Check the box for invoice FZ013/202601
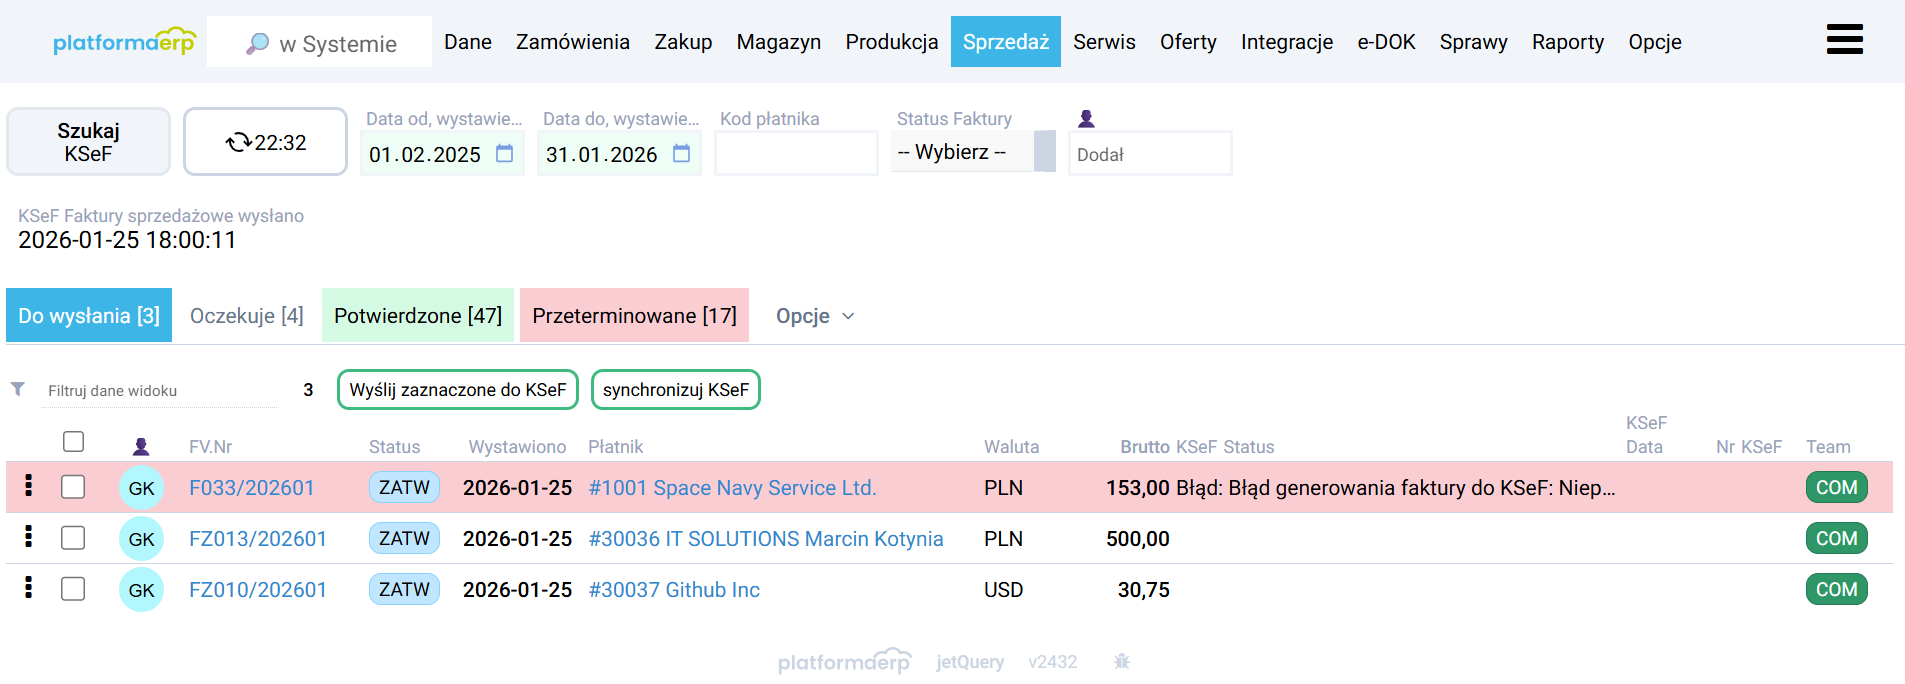Screen dimensions: 1905x684 73,538
